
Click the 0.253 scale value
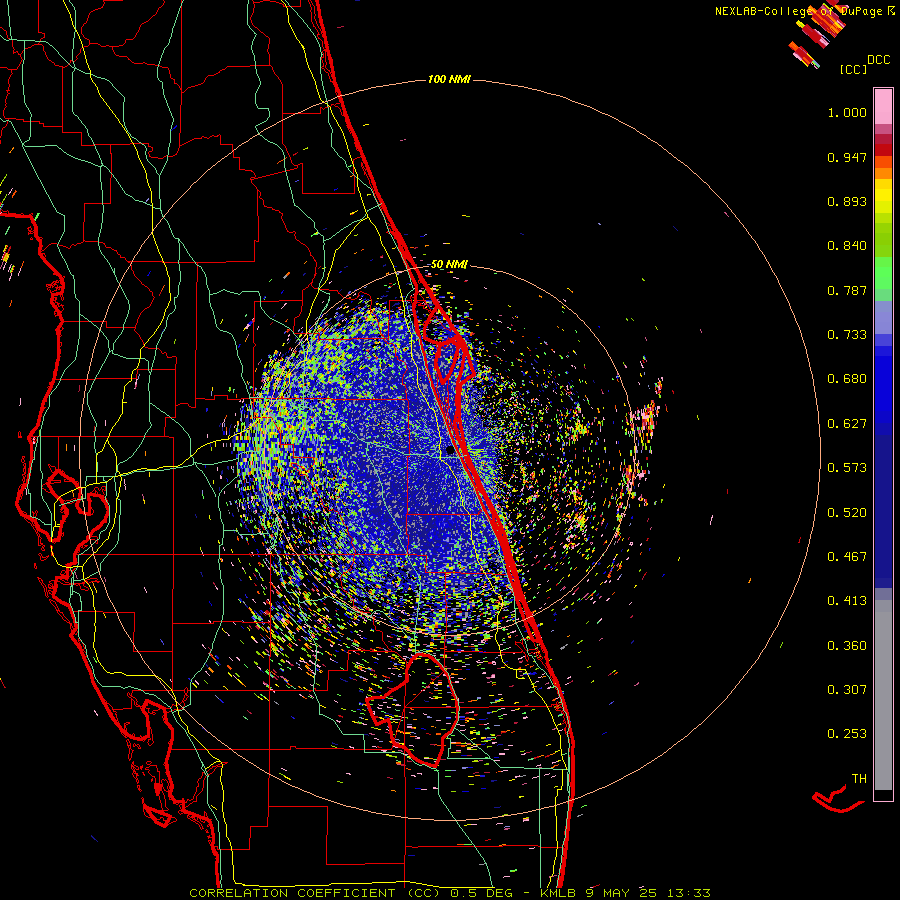(847, 734)
